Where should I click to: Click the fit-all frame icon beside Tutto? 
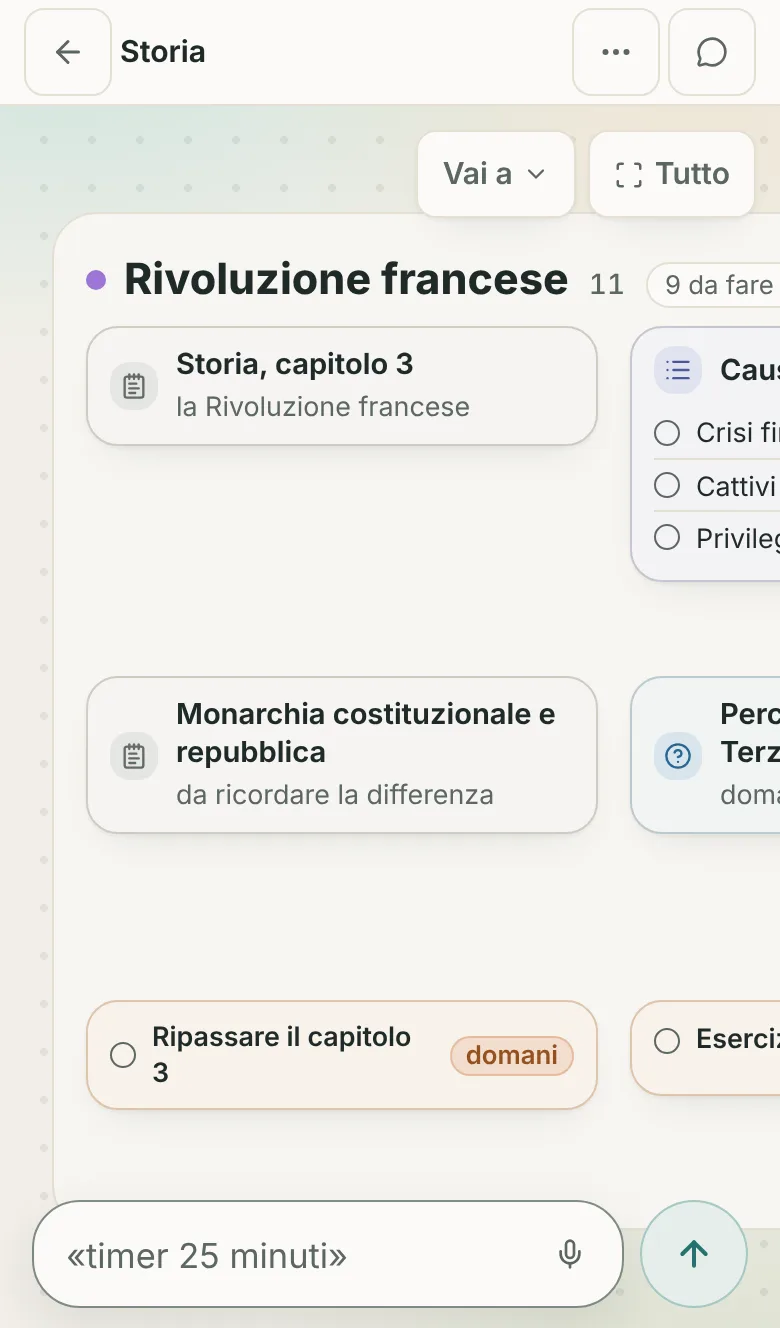[x=629, y=175]
